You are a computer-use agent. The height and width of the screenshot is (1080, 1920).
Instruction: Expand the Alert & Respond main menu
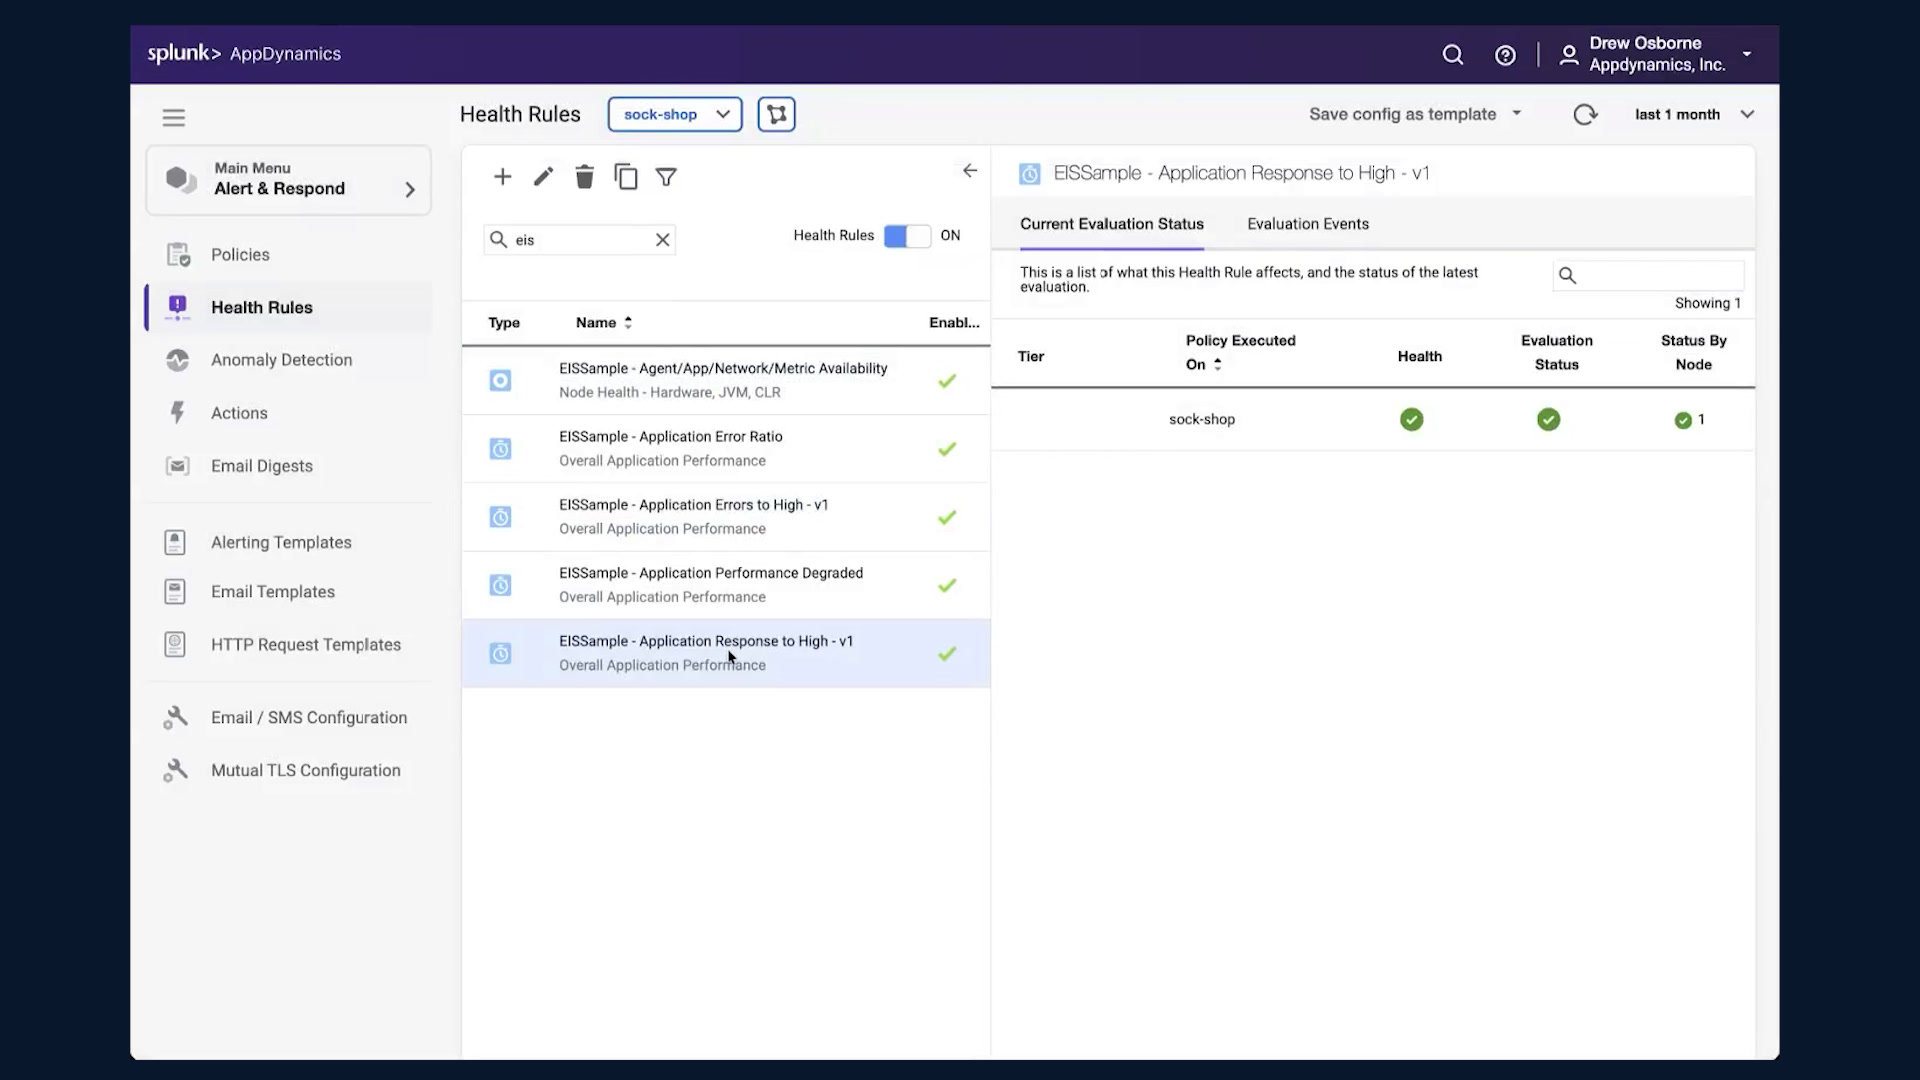click(x=288, y=180)
